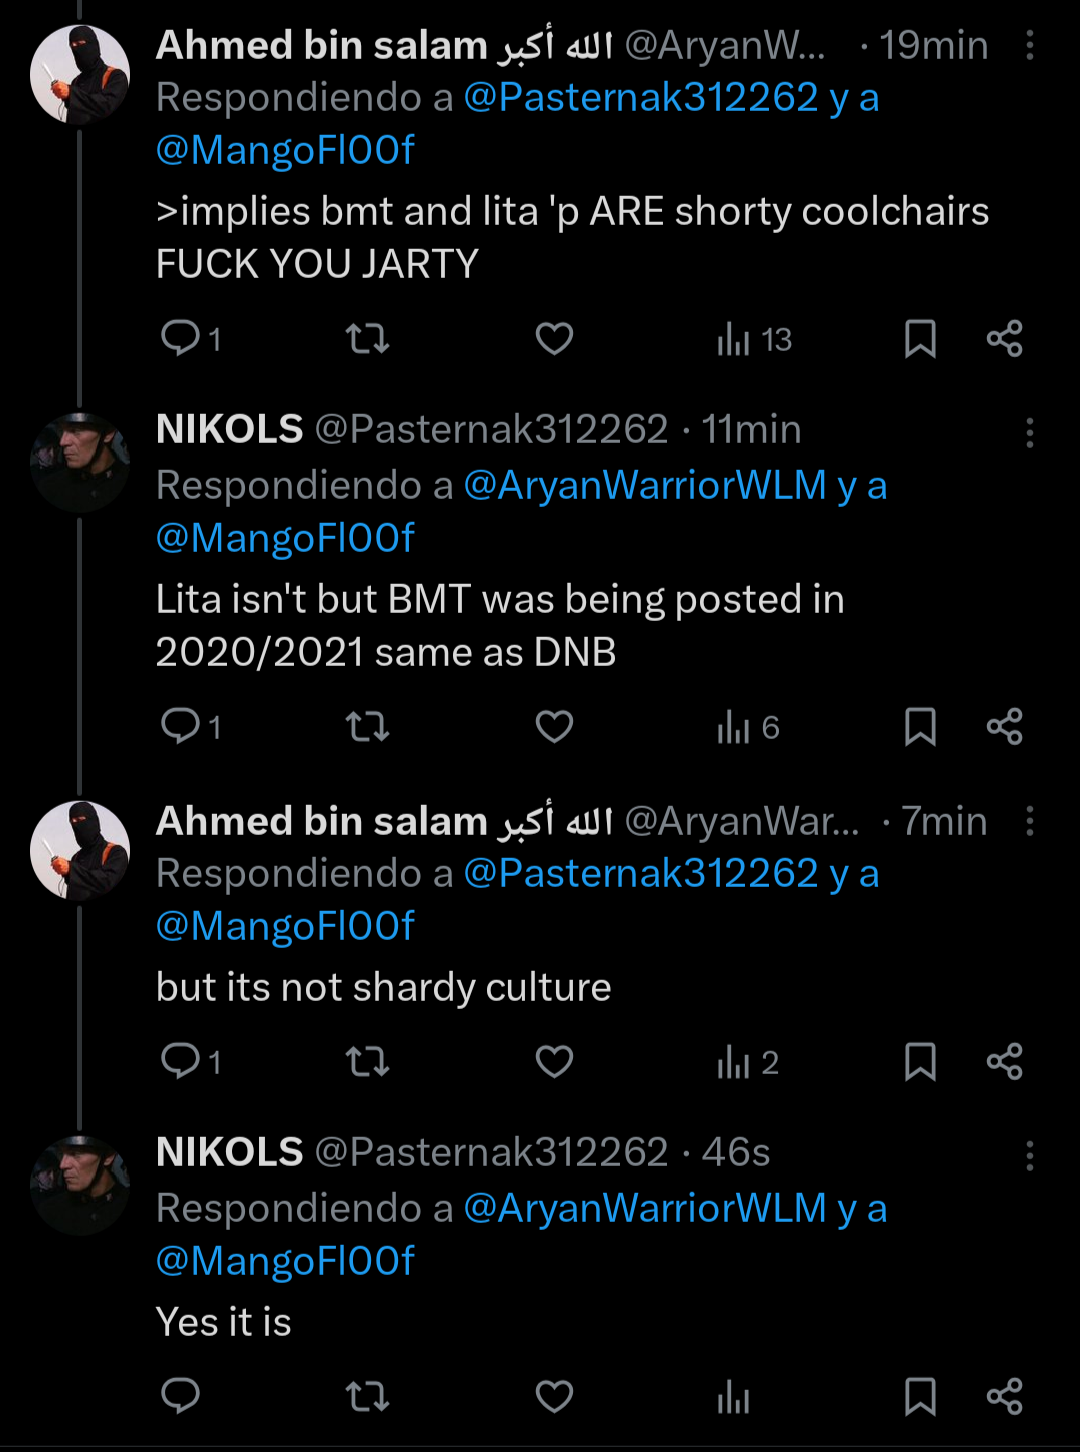This screenshot has width=1080, height=1452.
Task: Like the 19min reply by Ahmed bin salam
Action: click(554, 339)
